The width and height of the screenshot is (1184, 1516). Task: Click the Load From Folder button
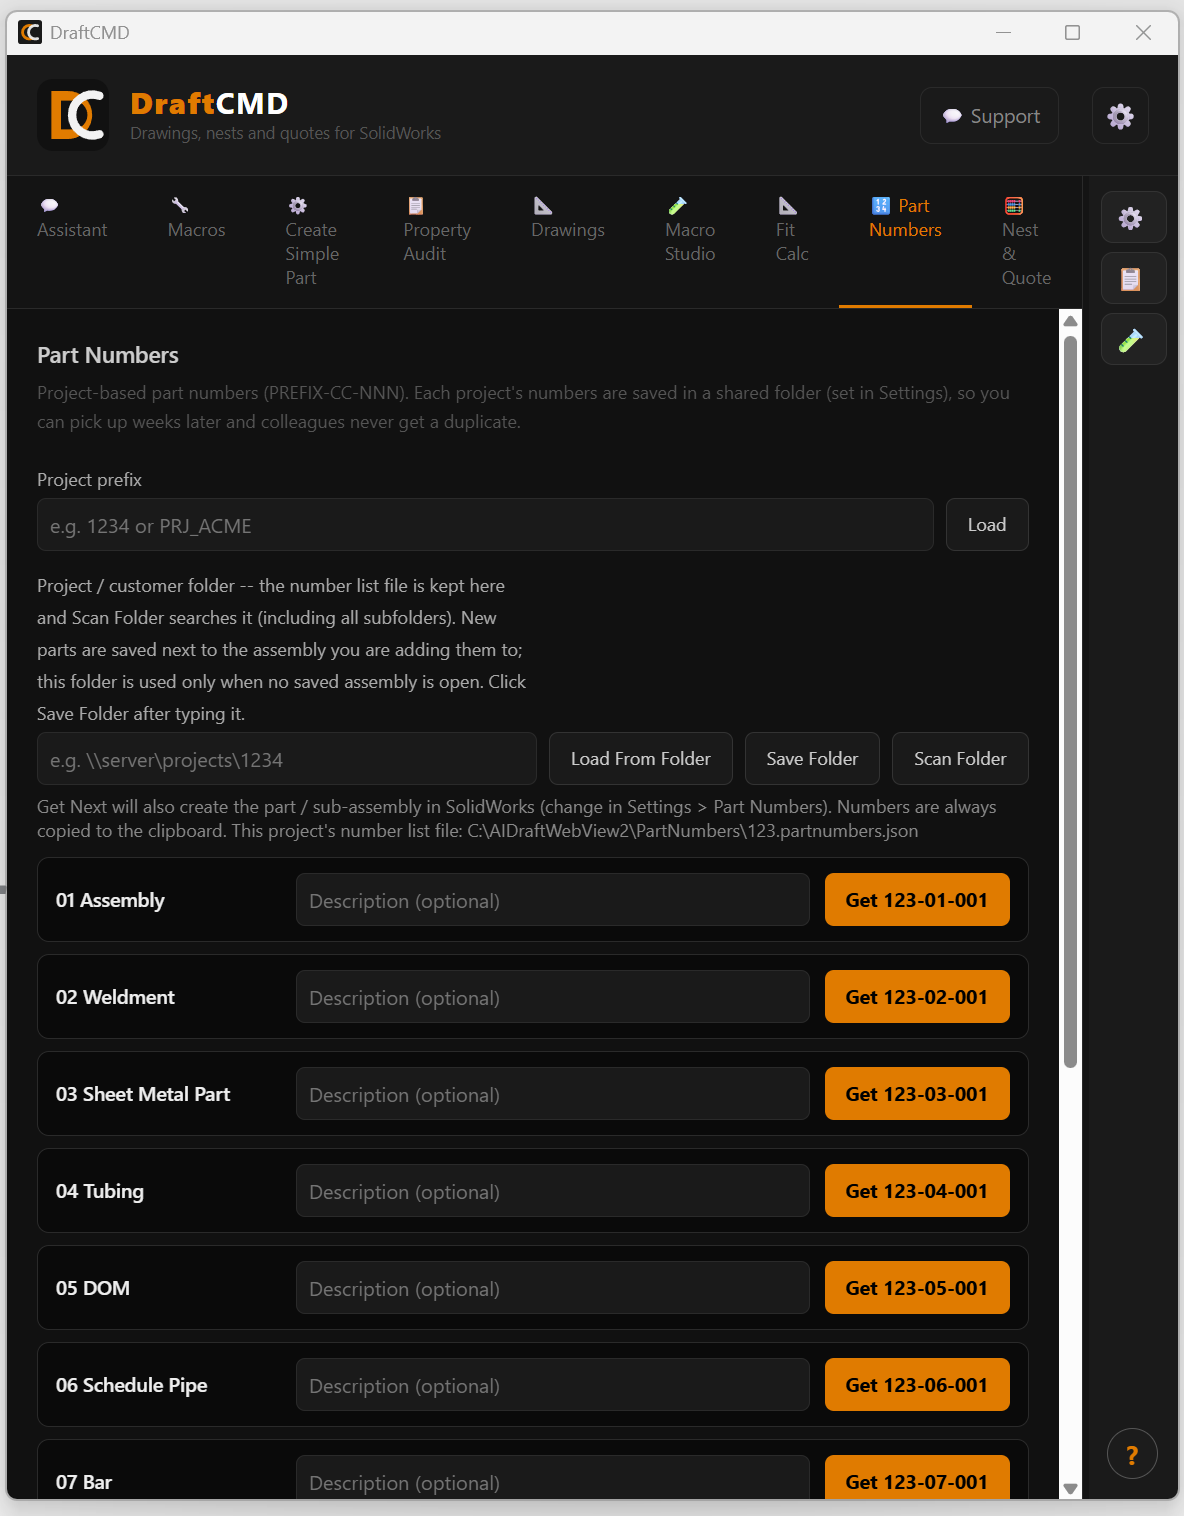pyautogui.click(x=641, y=759)
